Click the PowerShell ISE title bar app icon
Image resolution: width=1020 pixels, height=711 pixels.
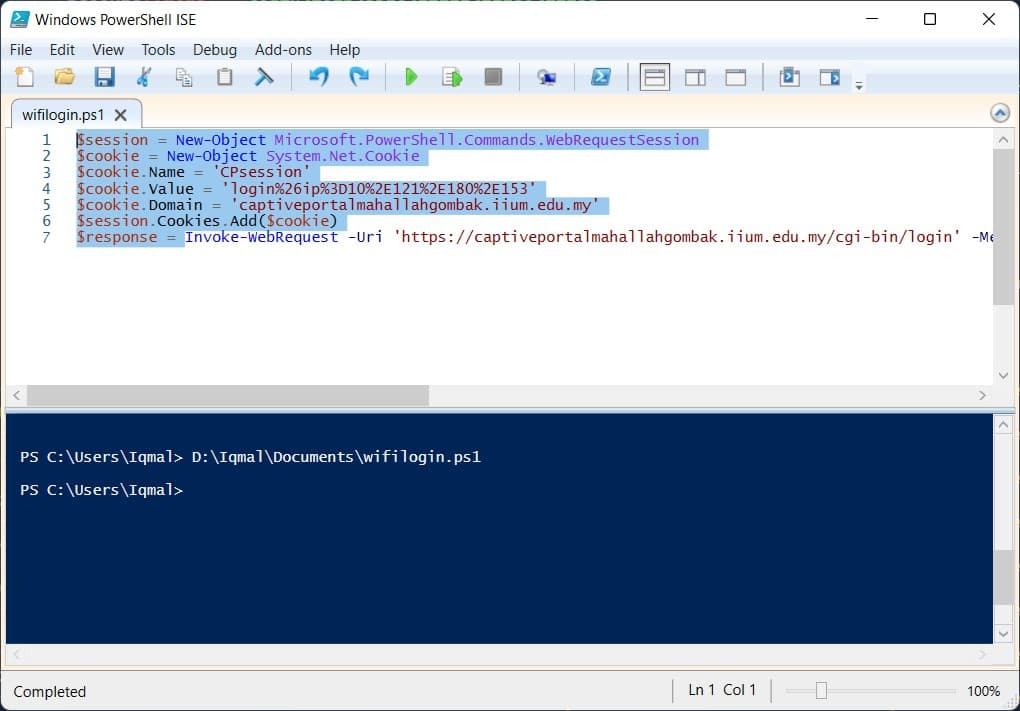click(20, 19)
